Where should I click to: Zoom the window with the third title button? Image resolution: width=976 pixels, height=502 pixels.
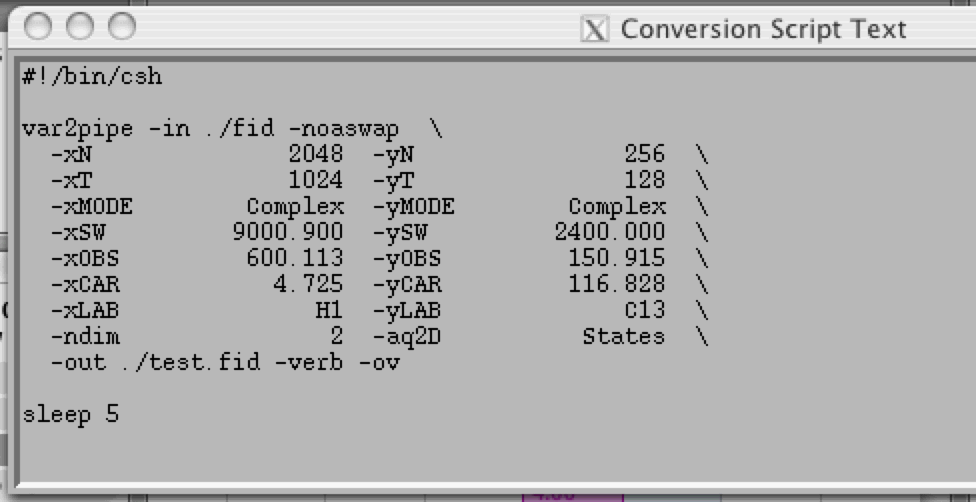click(120, 26)
